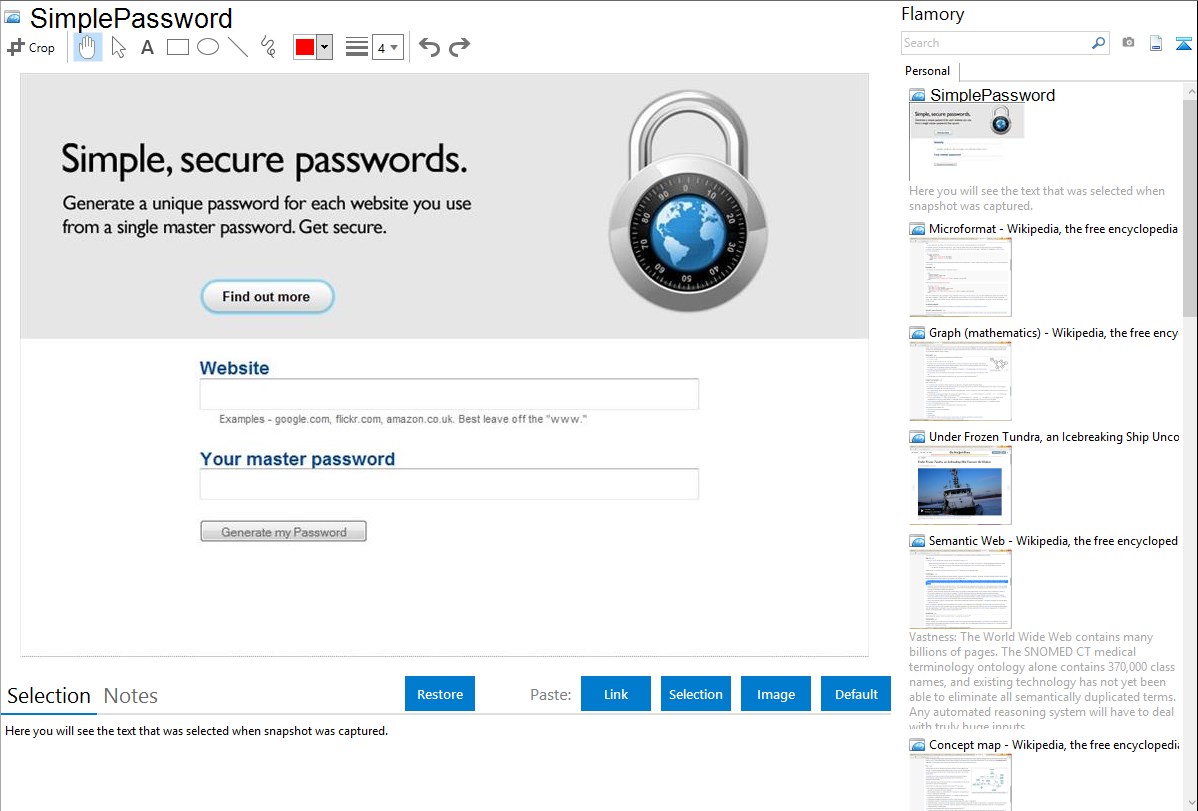
Task: Expand the line width 4 dropdown
Action: (x=388, y=47)
